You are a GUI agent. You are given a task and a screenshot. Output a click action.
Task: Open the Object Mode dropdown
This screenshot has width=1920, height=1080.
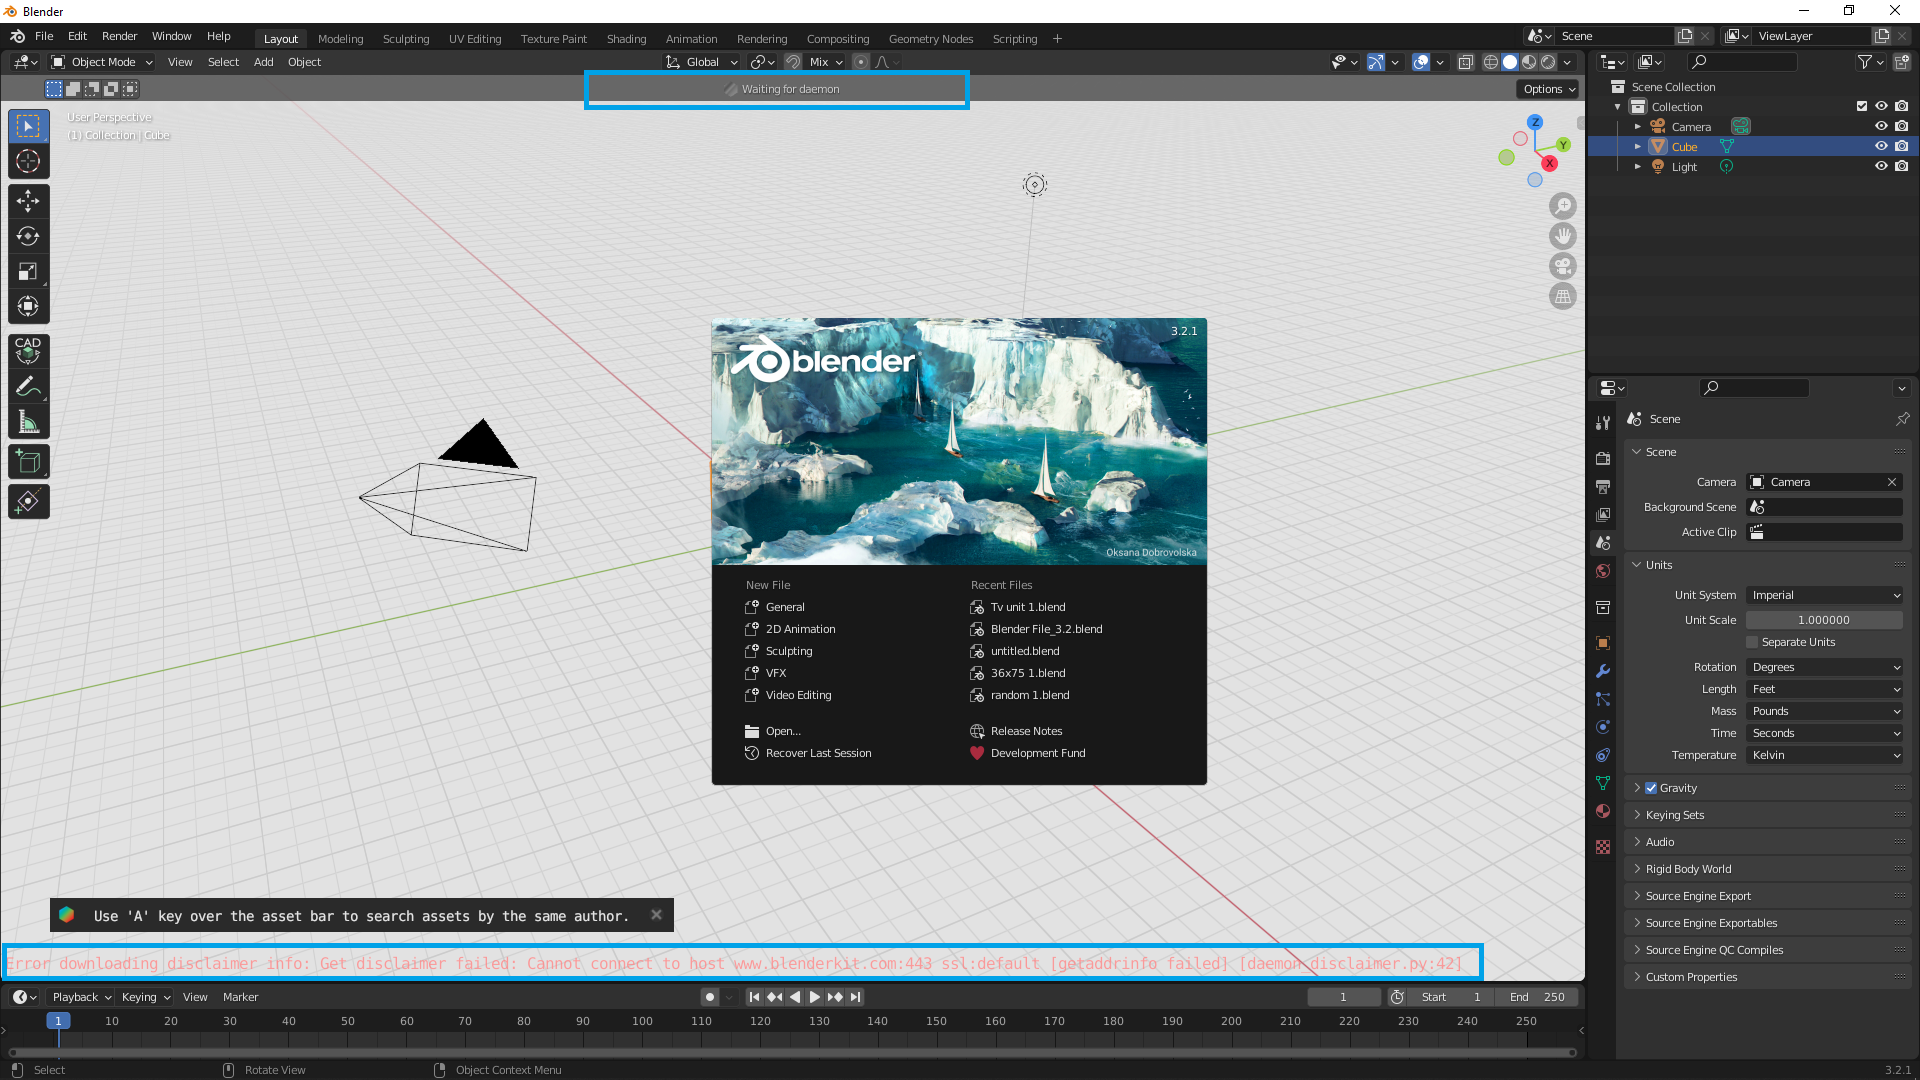(x=102, y=62)
